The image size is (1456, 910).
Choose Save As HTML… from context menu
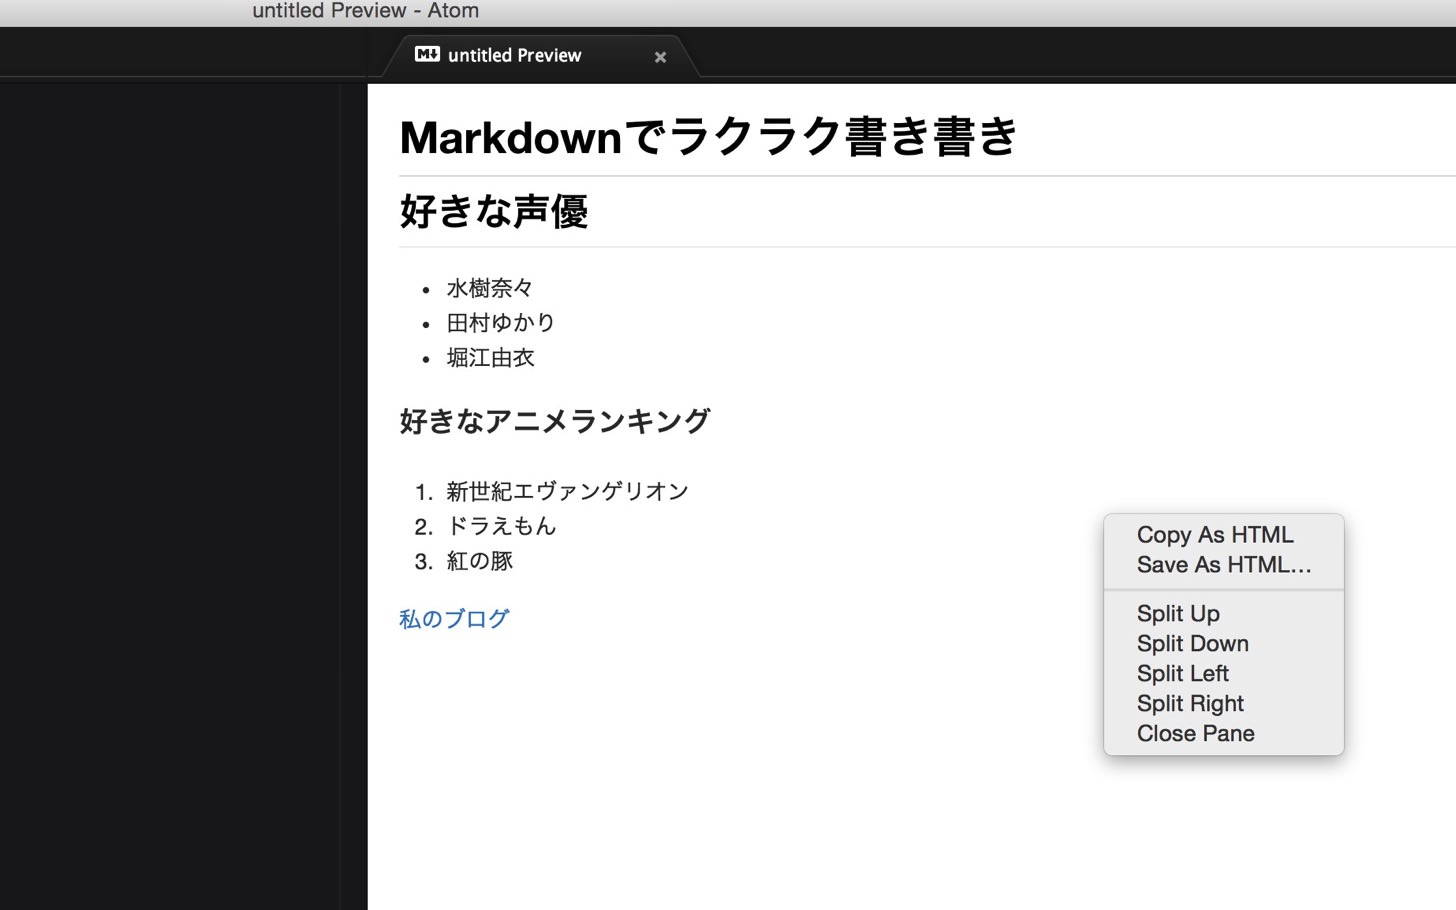point(1224,565)
